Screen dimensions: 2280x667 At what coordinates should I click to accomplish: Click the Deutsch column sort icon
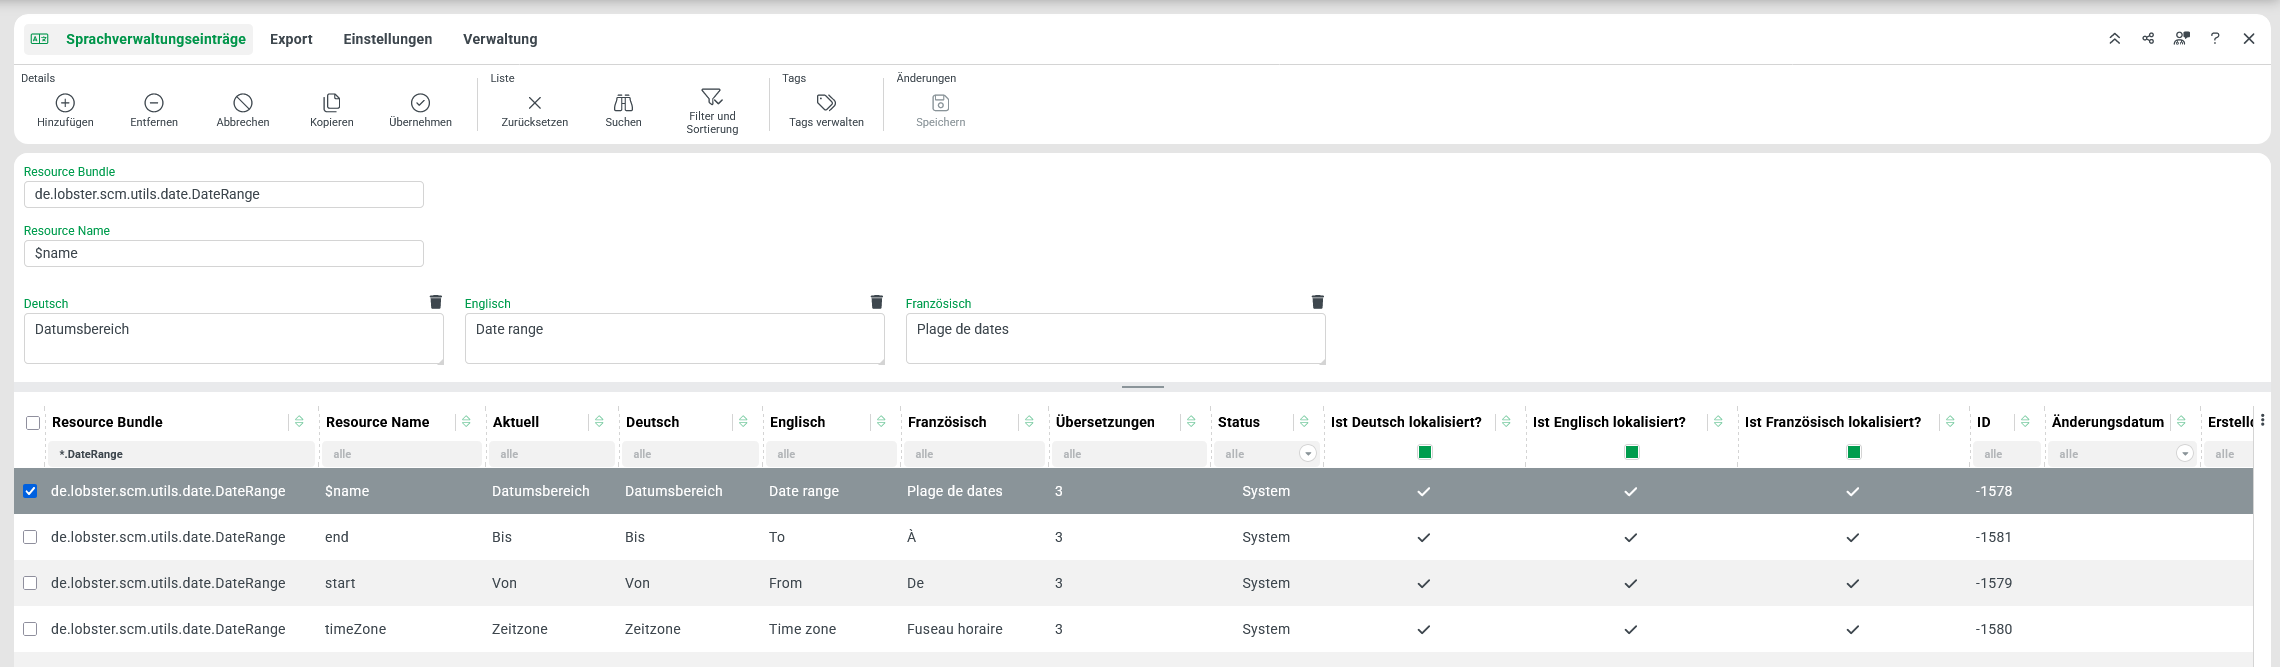[x=743, y=422]
